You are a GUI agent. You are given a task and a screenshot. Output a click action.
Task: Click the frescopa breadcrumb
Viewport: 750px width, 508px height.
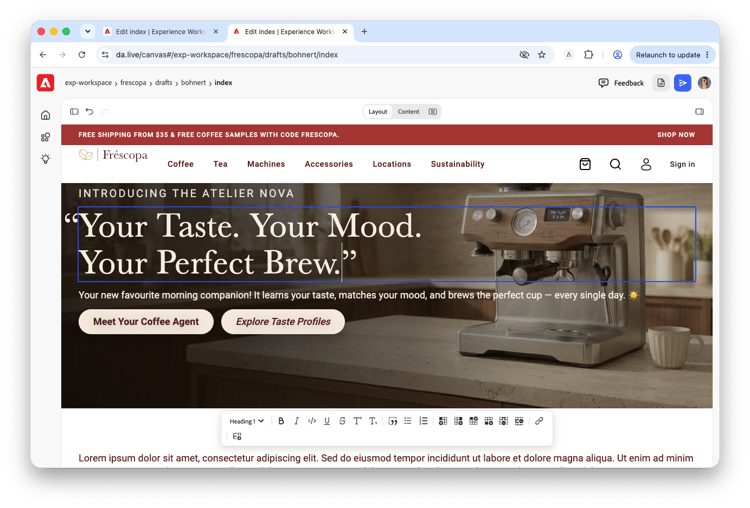coord(133,83)
